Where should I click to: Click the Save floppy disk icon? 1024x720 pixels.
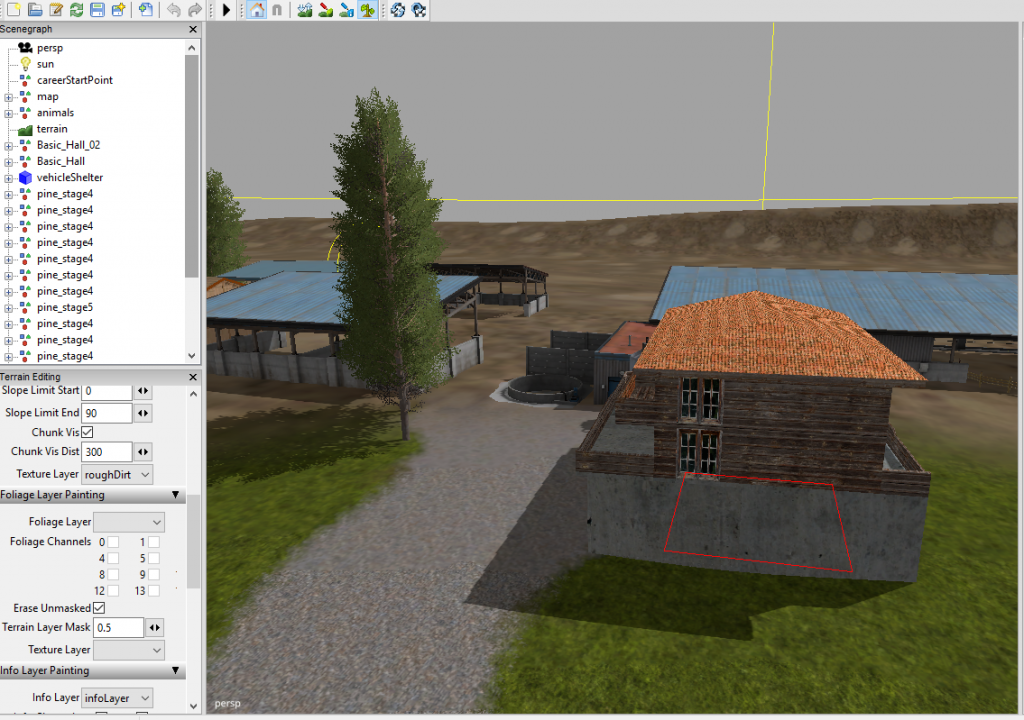tap(97, 10)
